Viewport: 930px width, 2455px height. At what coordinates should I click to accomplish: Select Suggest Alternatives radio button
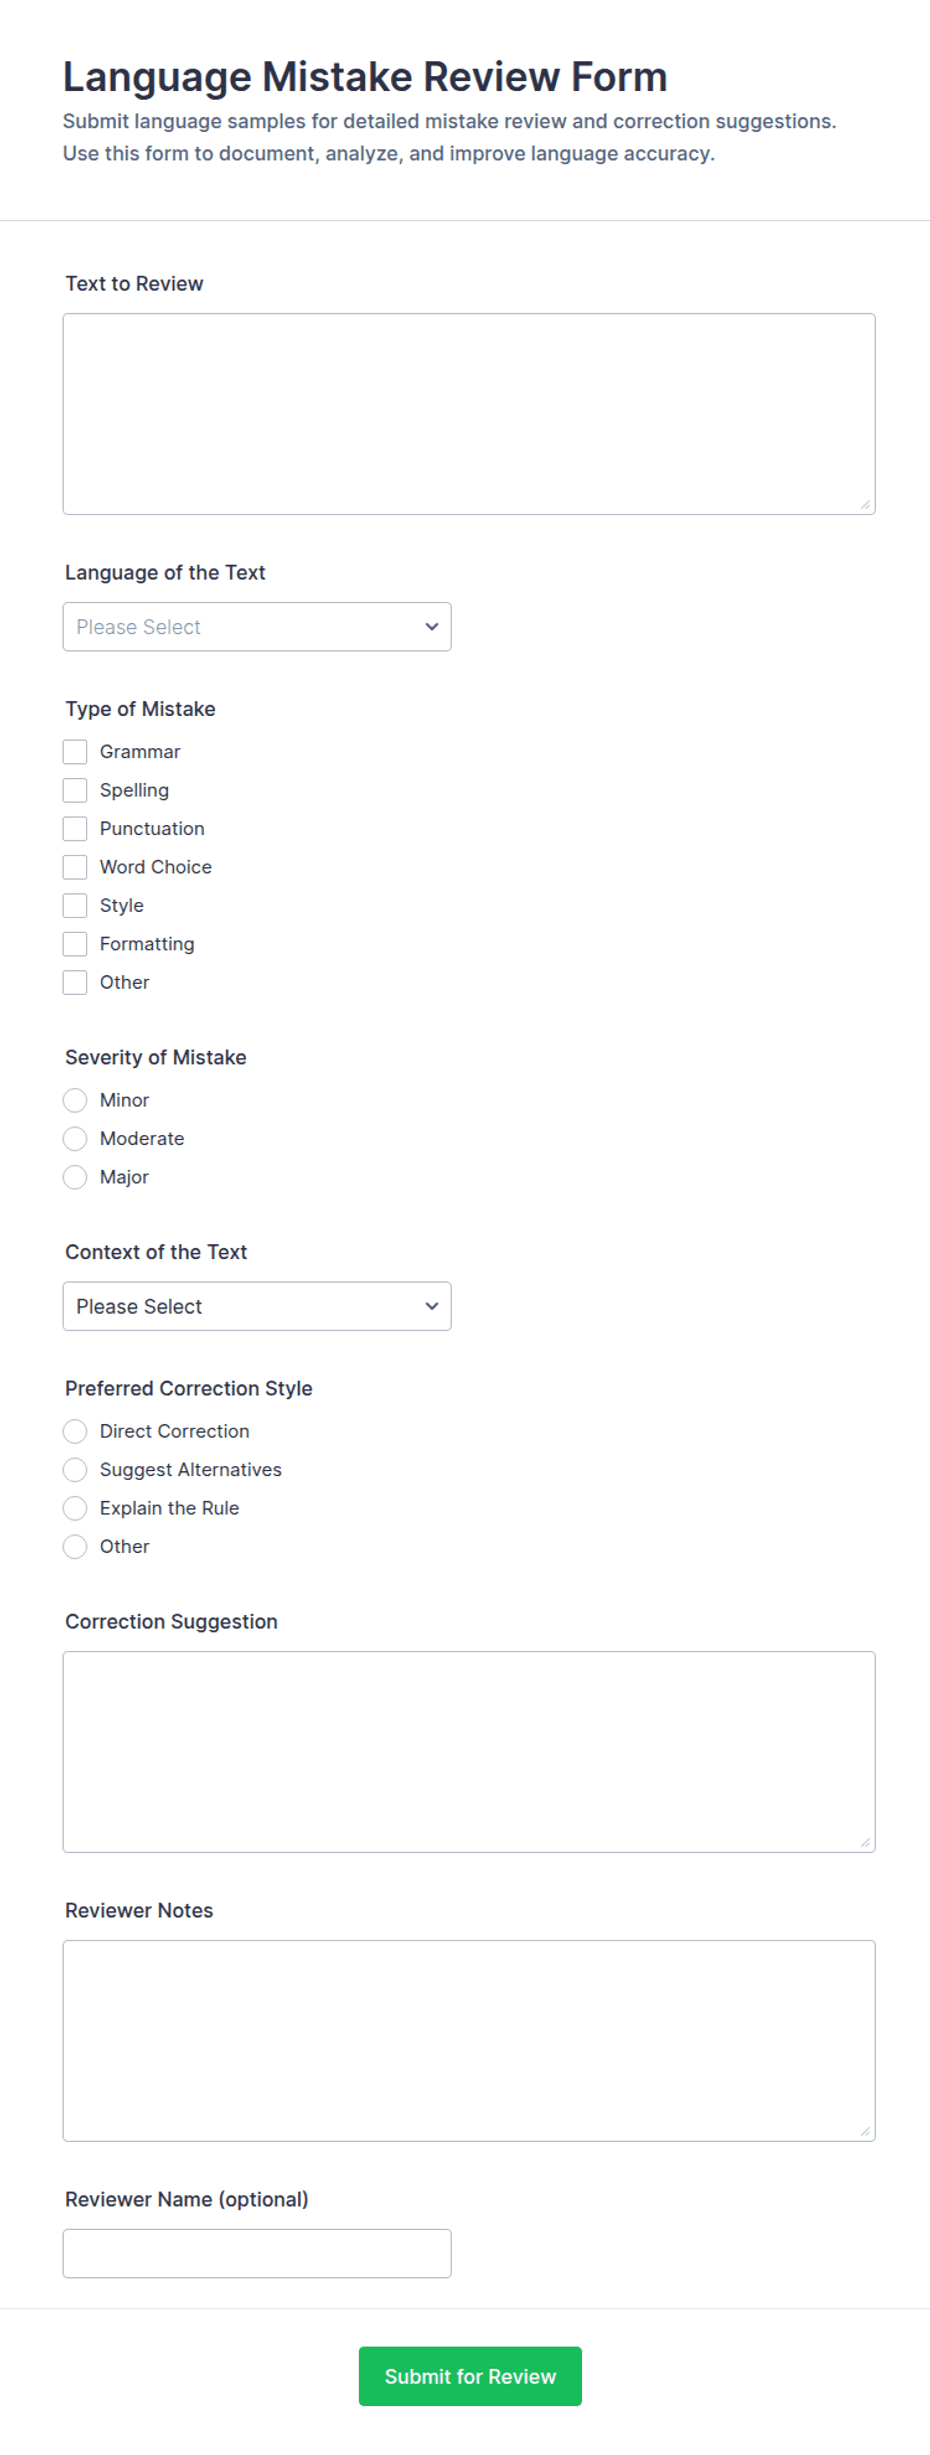point(75,1470)
